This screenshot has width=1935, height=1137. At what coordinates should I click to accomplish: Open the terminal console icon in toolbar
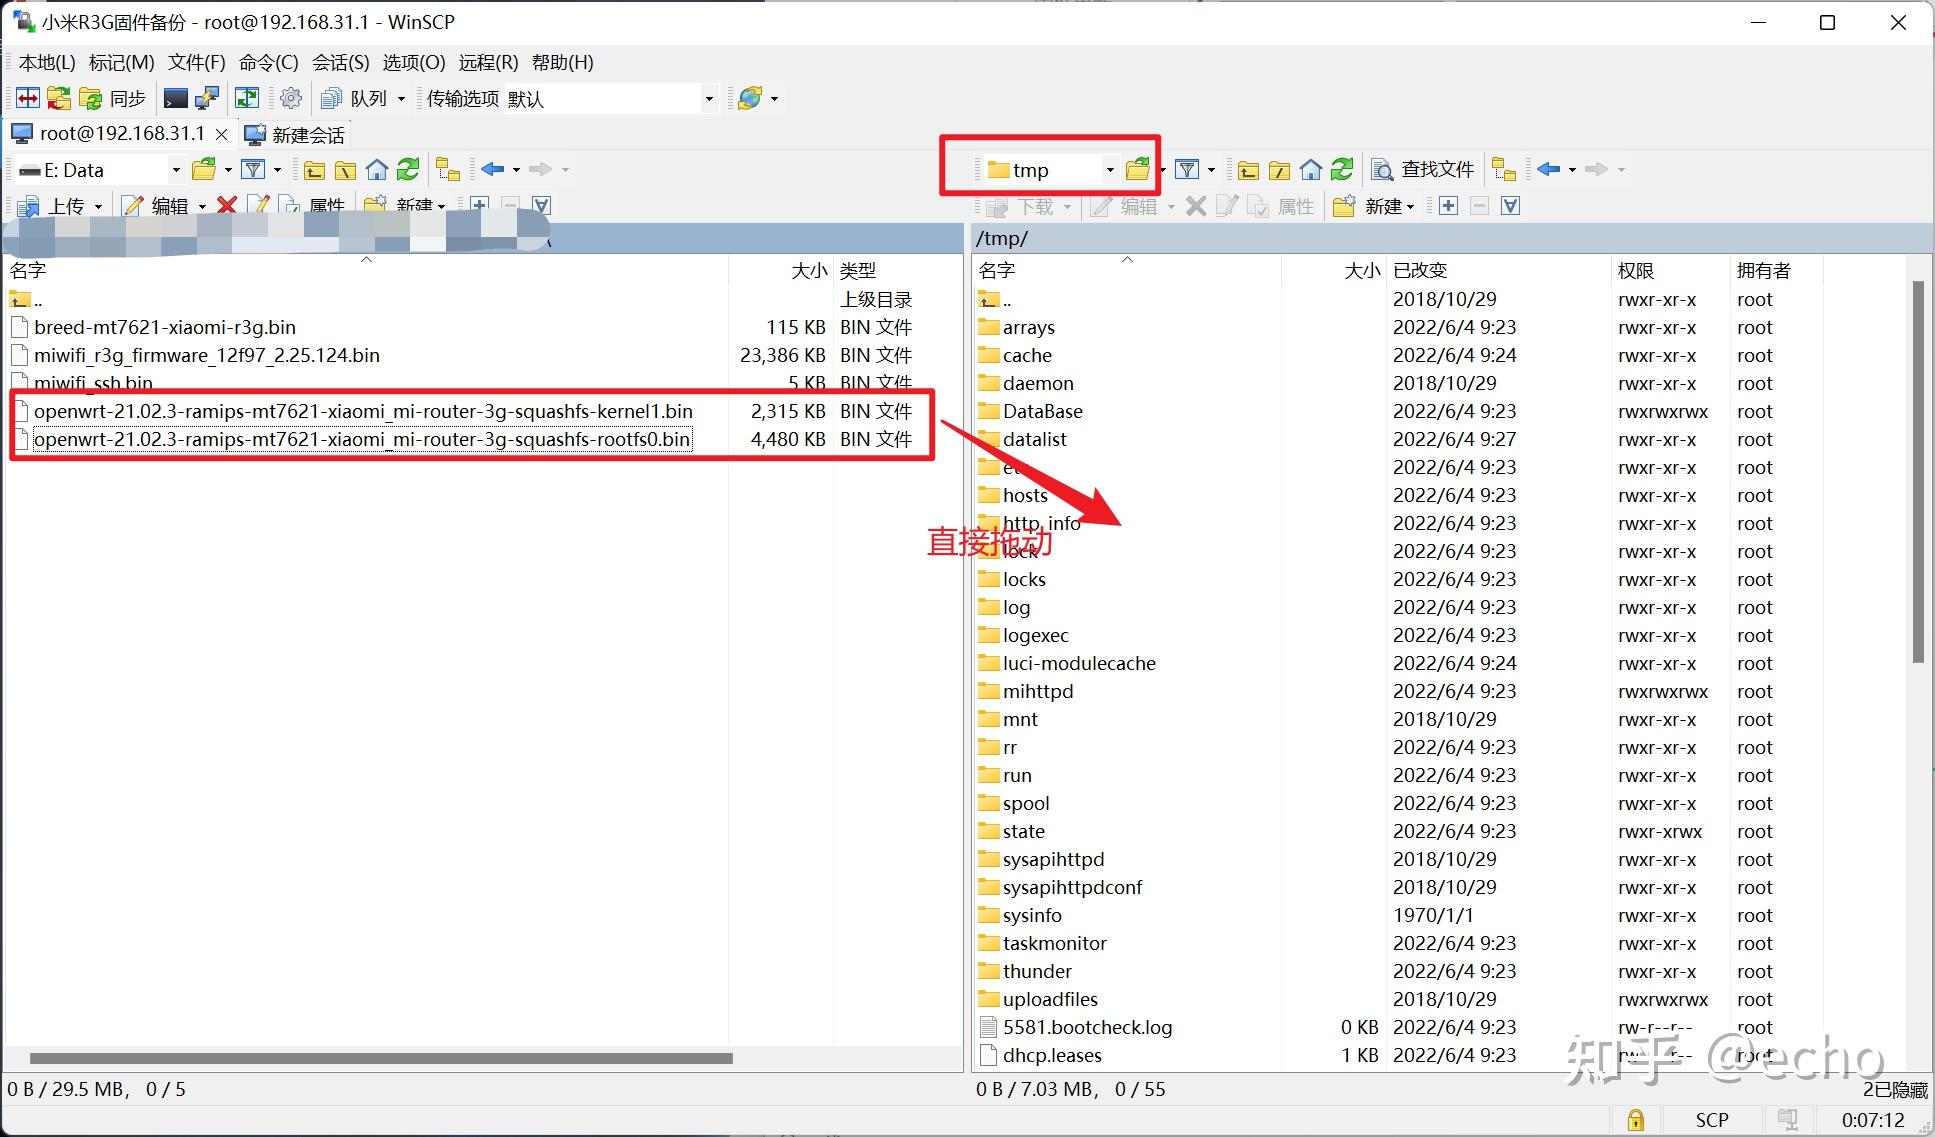[175, 98]
